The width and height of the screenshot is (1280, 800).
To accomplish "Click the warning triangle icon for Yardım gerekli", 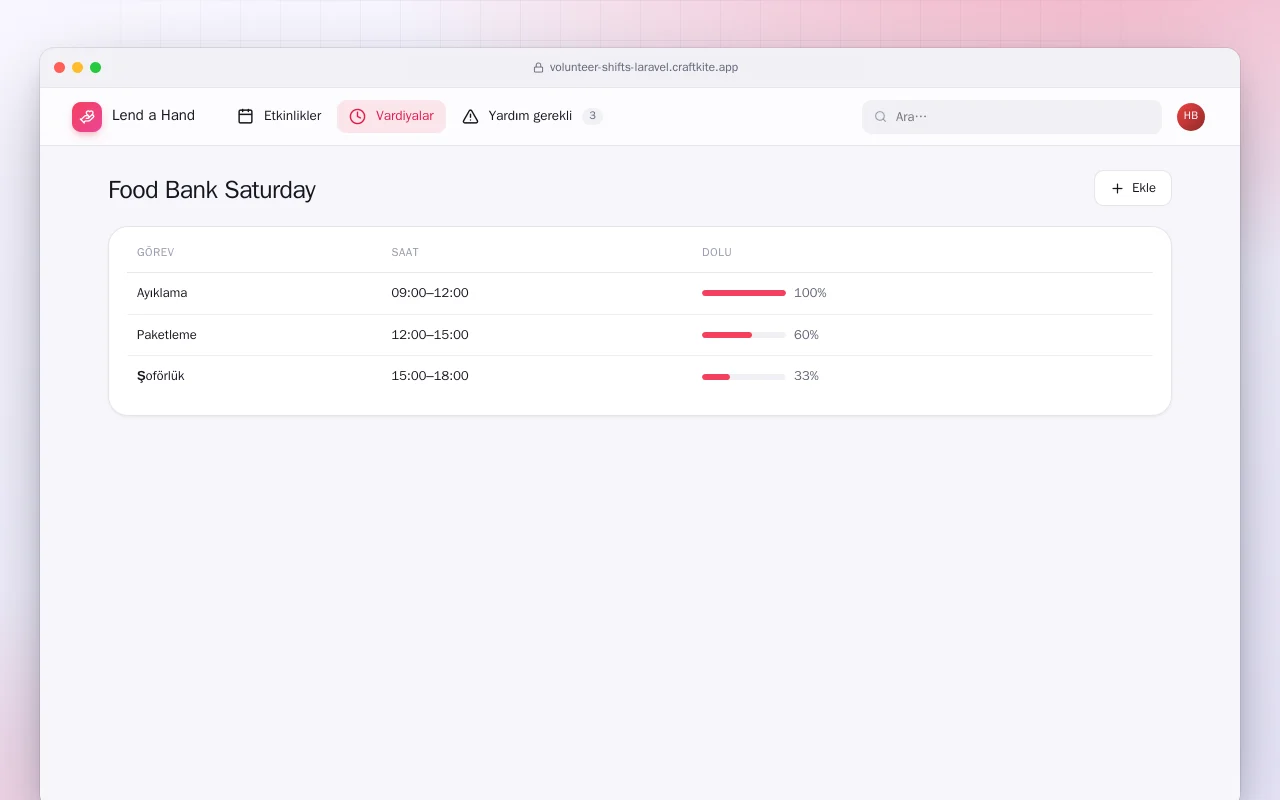I will coord(470,116).
